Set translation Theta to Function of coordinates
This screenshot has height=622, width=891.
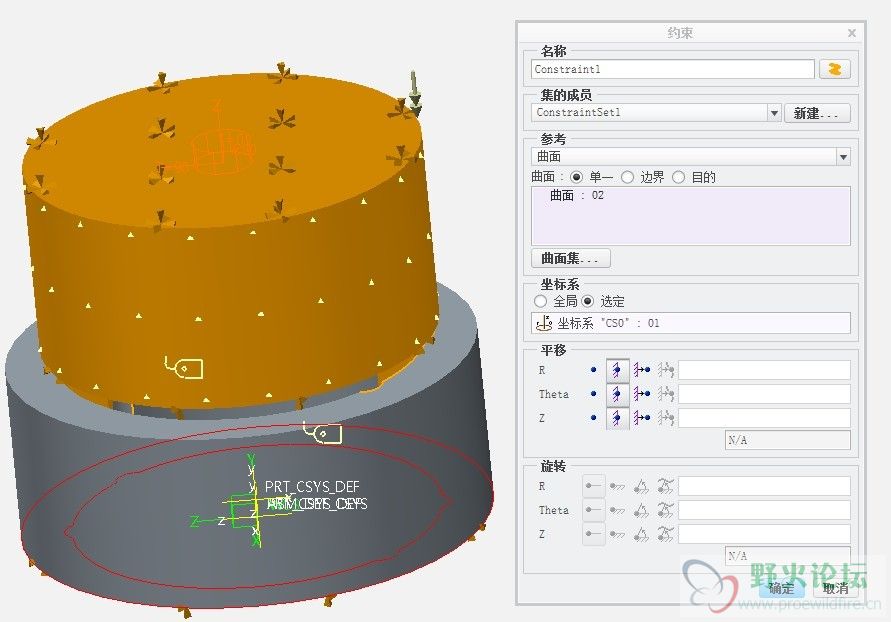tap(665, 394)
